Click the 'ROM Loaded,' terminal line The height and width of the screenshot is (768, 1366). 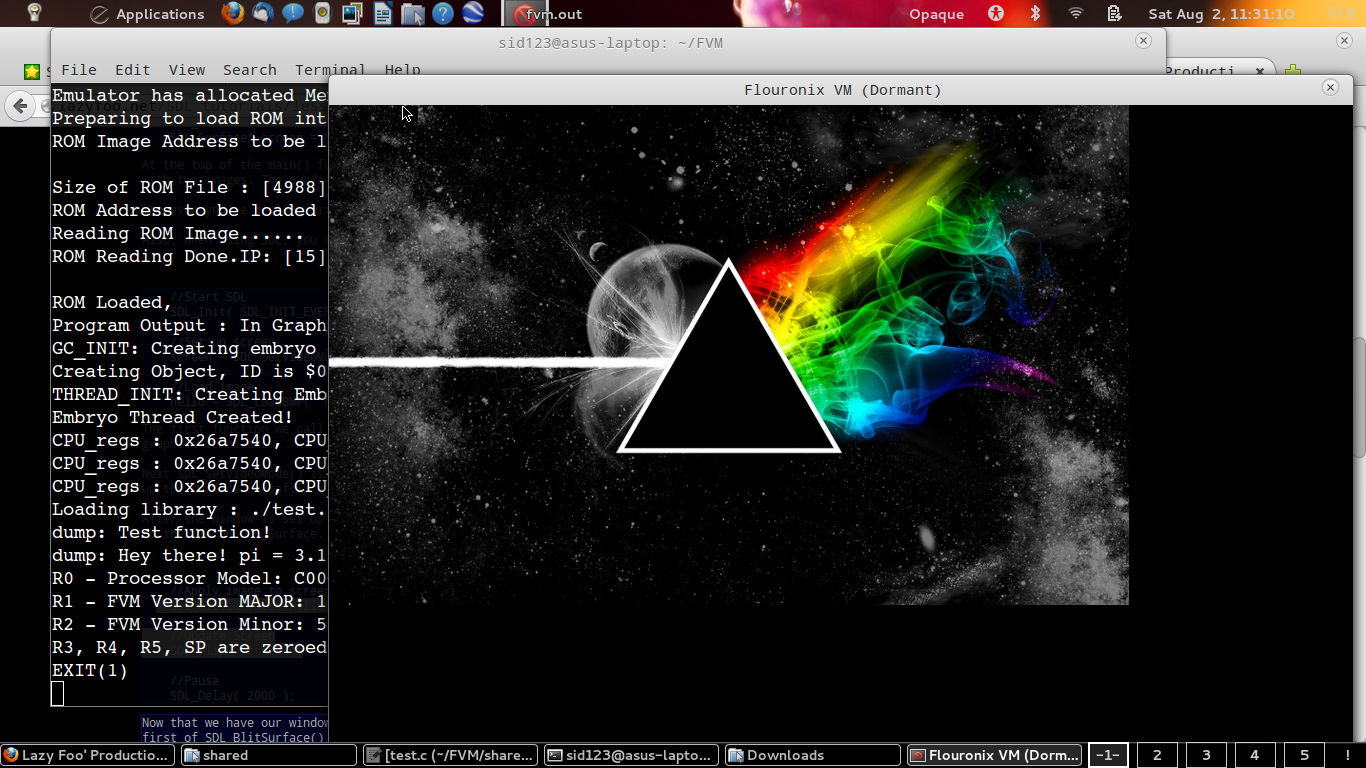(x=112, y=302)
